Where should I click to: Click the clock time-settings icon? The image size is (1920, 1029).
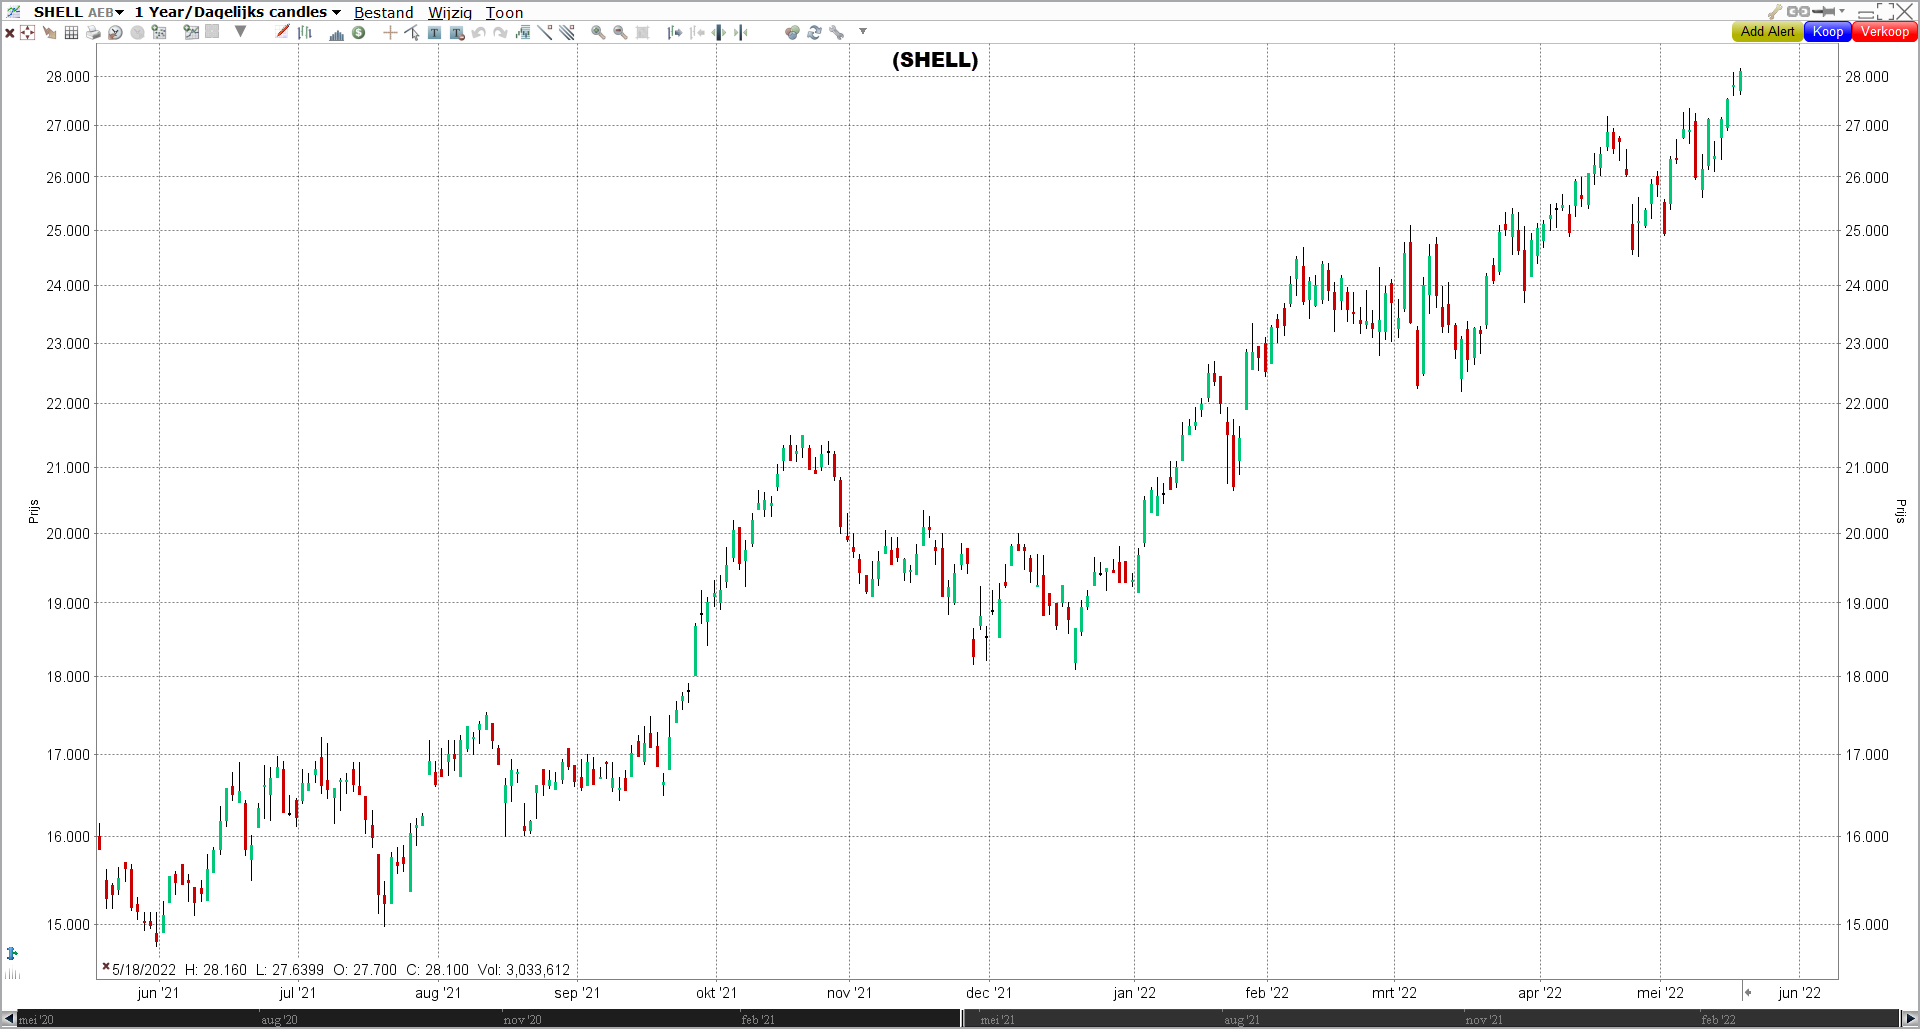point(115,32)
